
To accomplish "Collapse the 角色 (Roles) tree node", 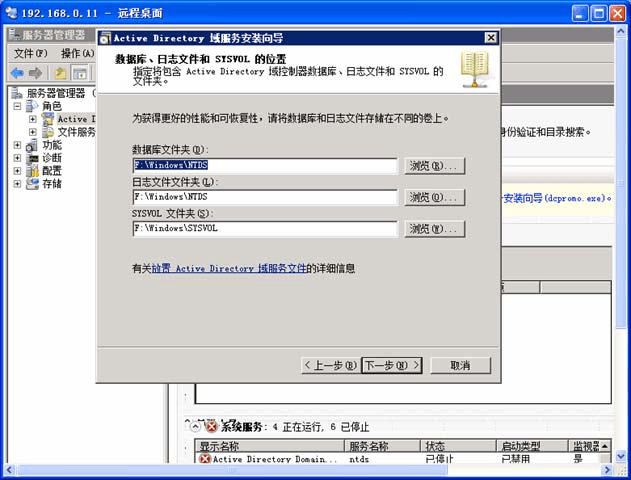I will 18,106.
